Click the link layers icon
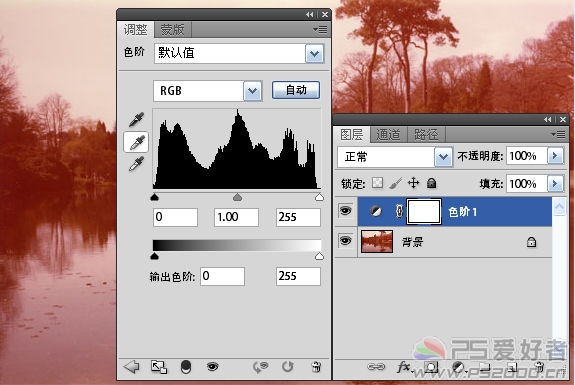The height and width of the screenshot is (385, 575). coord(376,366)
